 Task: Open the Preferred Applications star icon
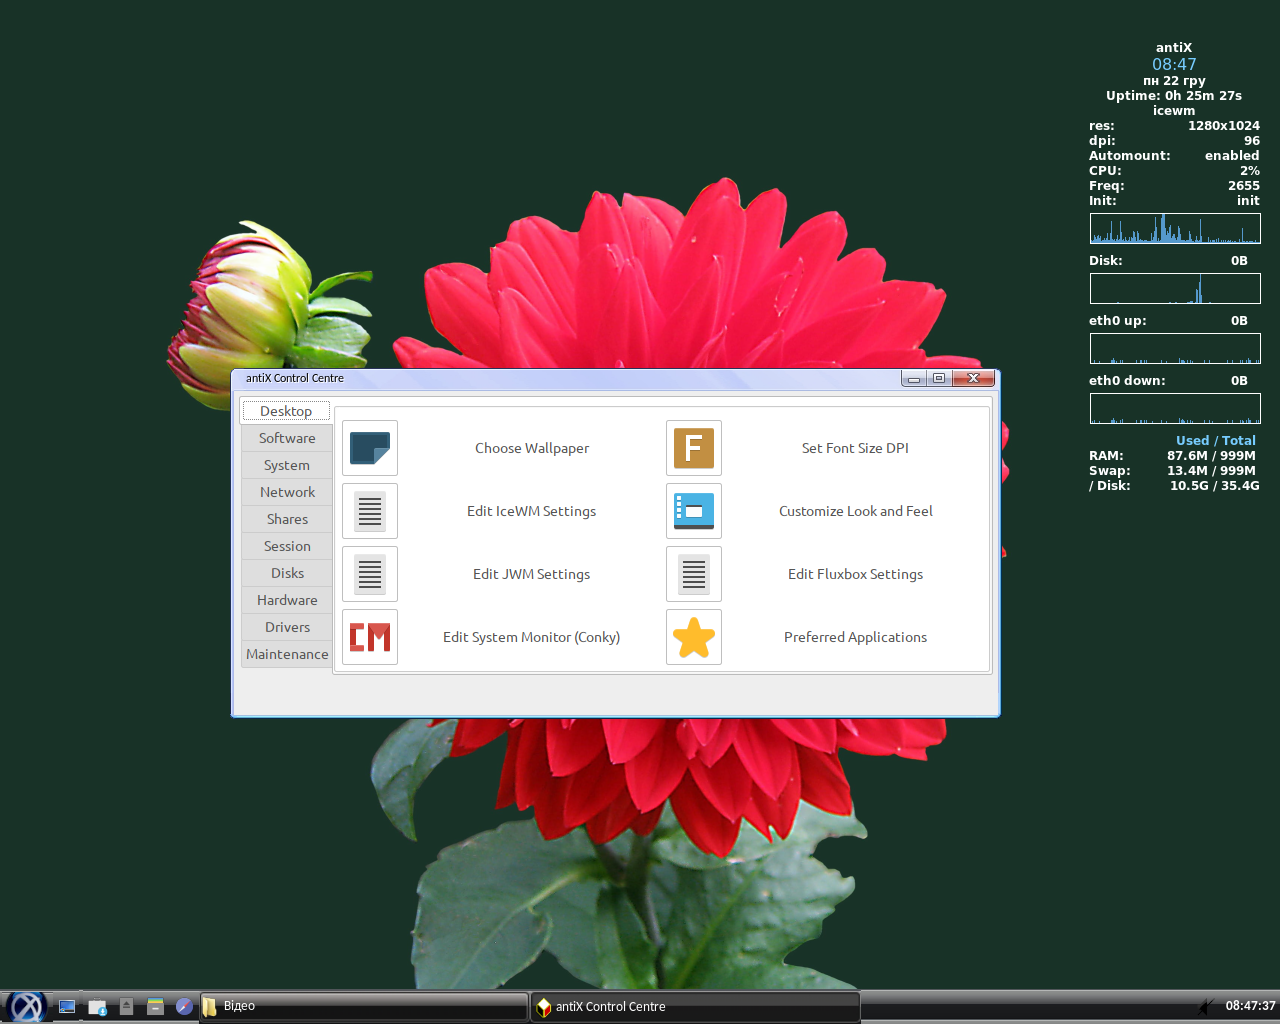tap(694, 637)
